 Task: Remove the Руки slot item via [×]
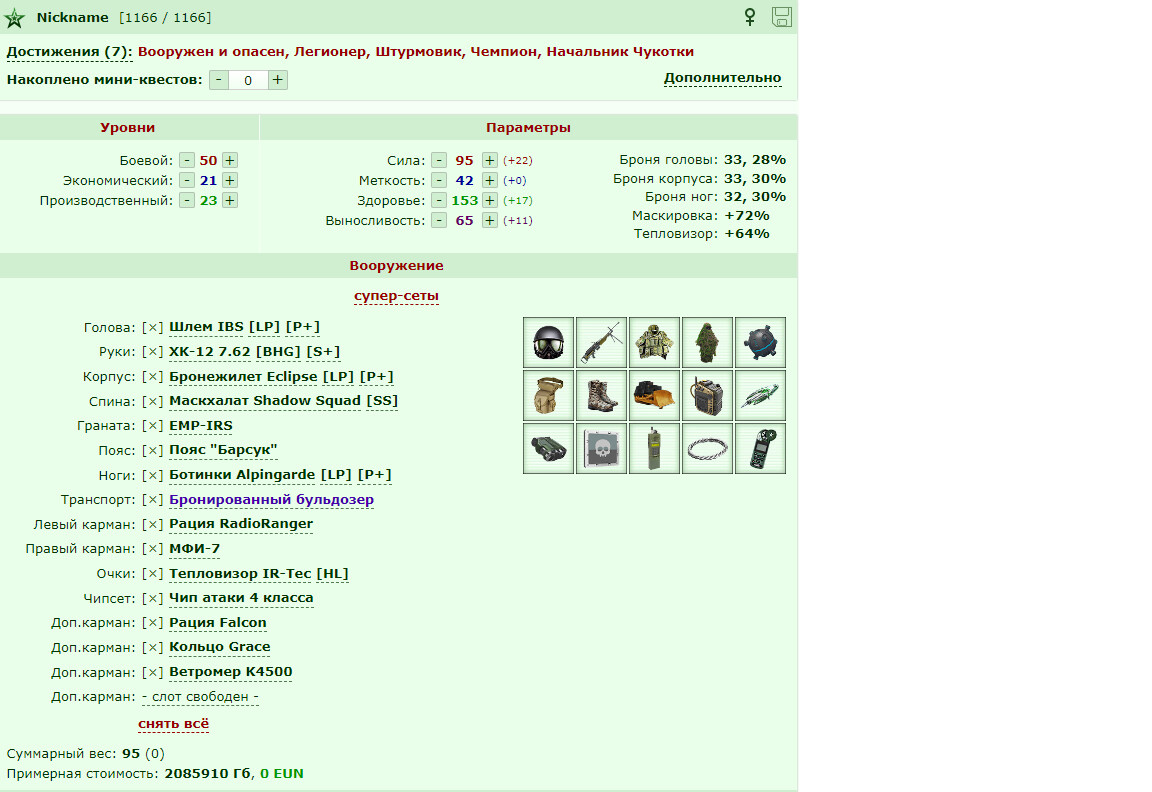click(152, 352)
